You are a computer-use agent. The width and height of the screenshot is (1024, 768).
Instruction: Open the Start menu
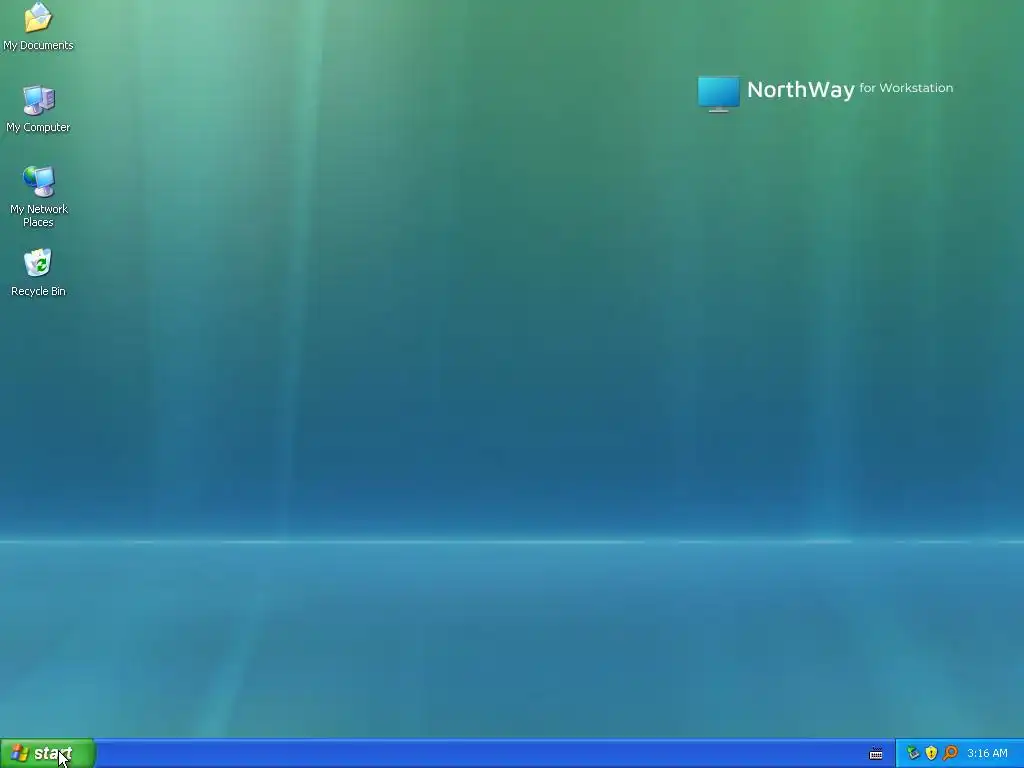tap(48, 754)
